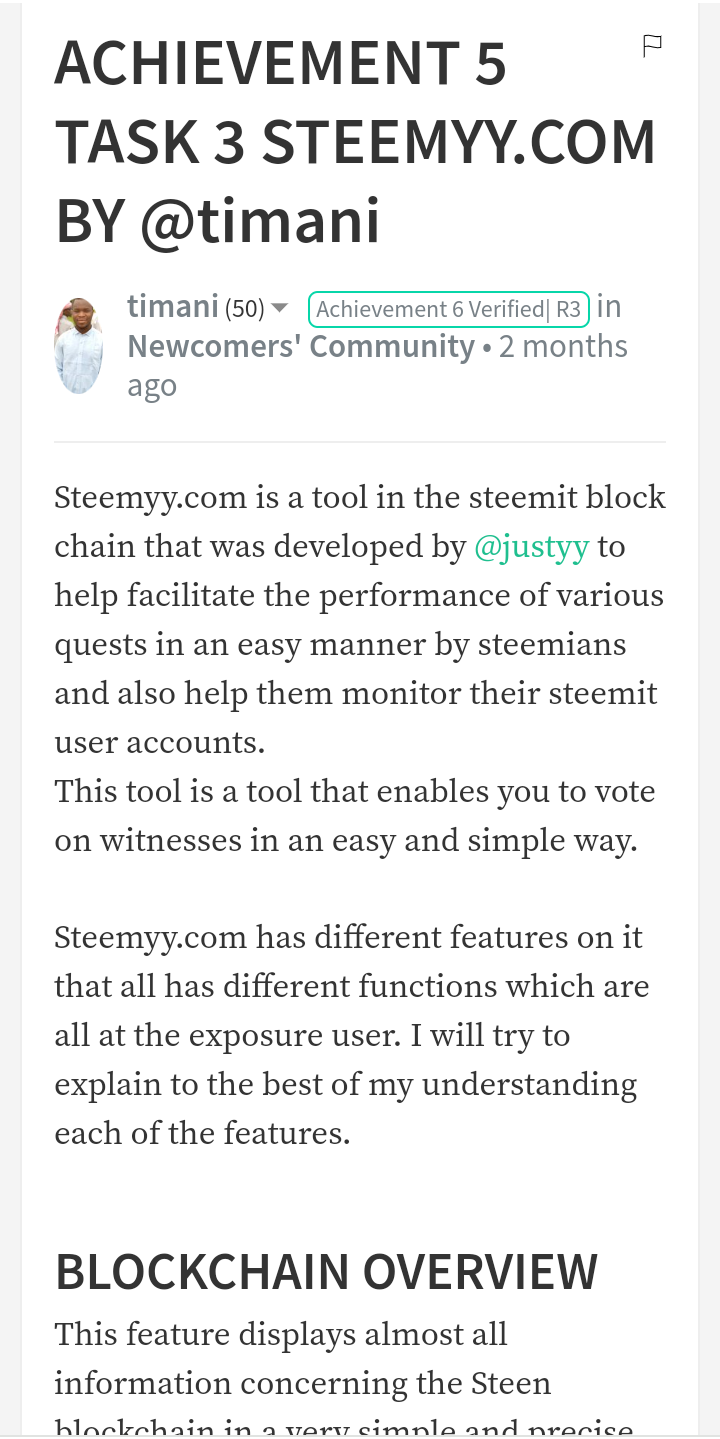Click the BLOCKCHAIN OVERVIEW heading
720x1439 pixels.
tap(326, 1271)
